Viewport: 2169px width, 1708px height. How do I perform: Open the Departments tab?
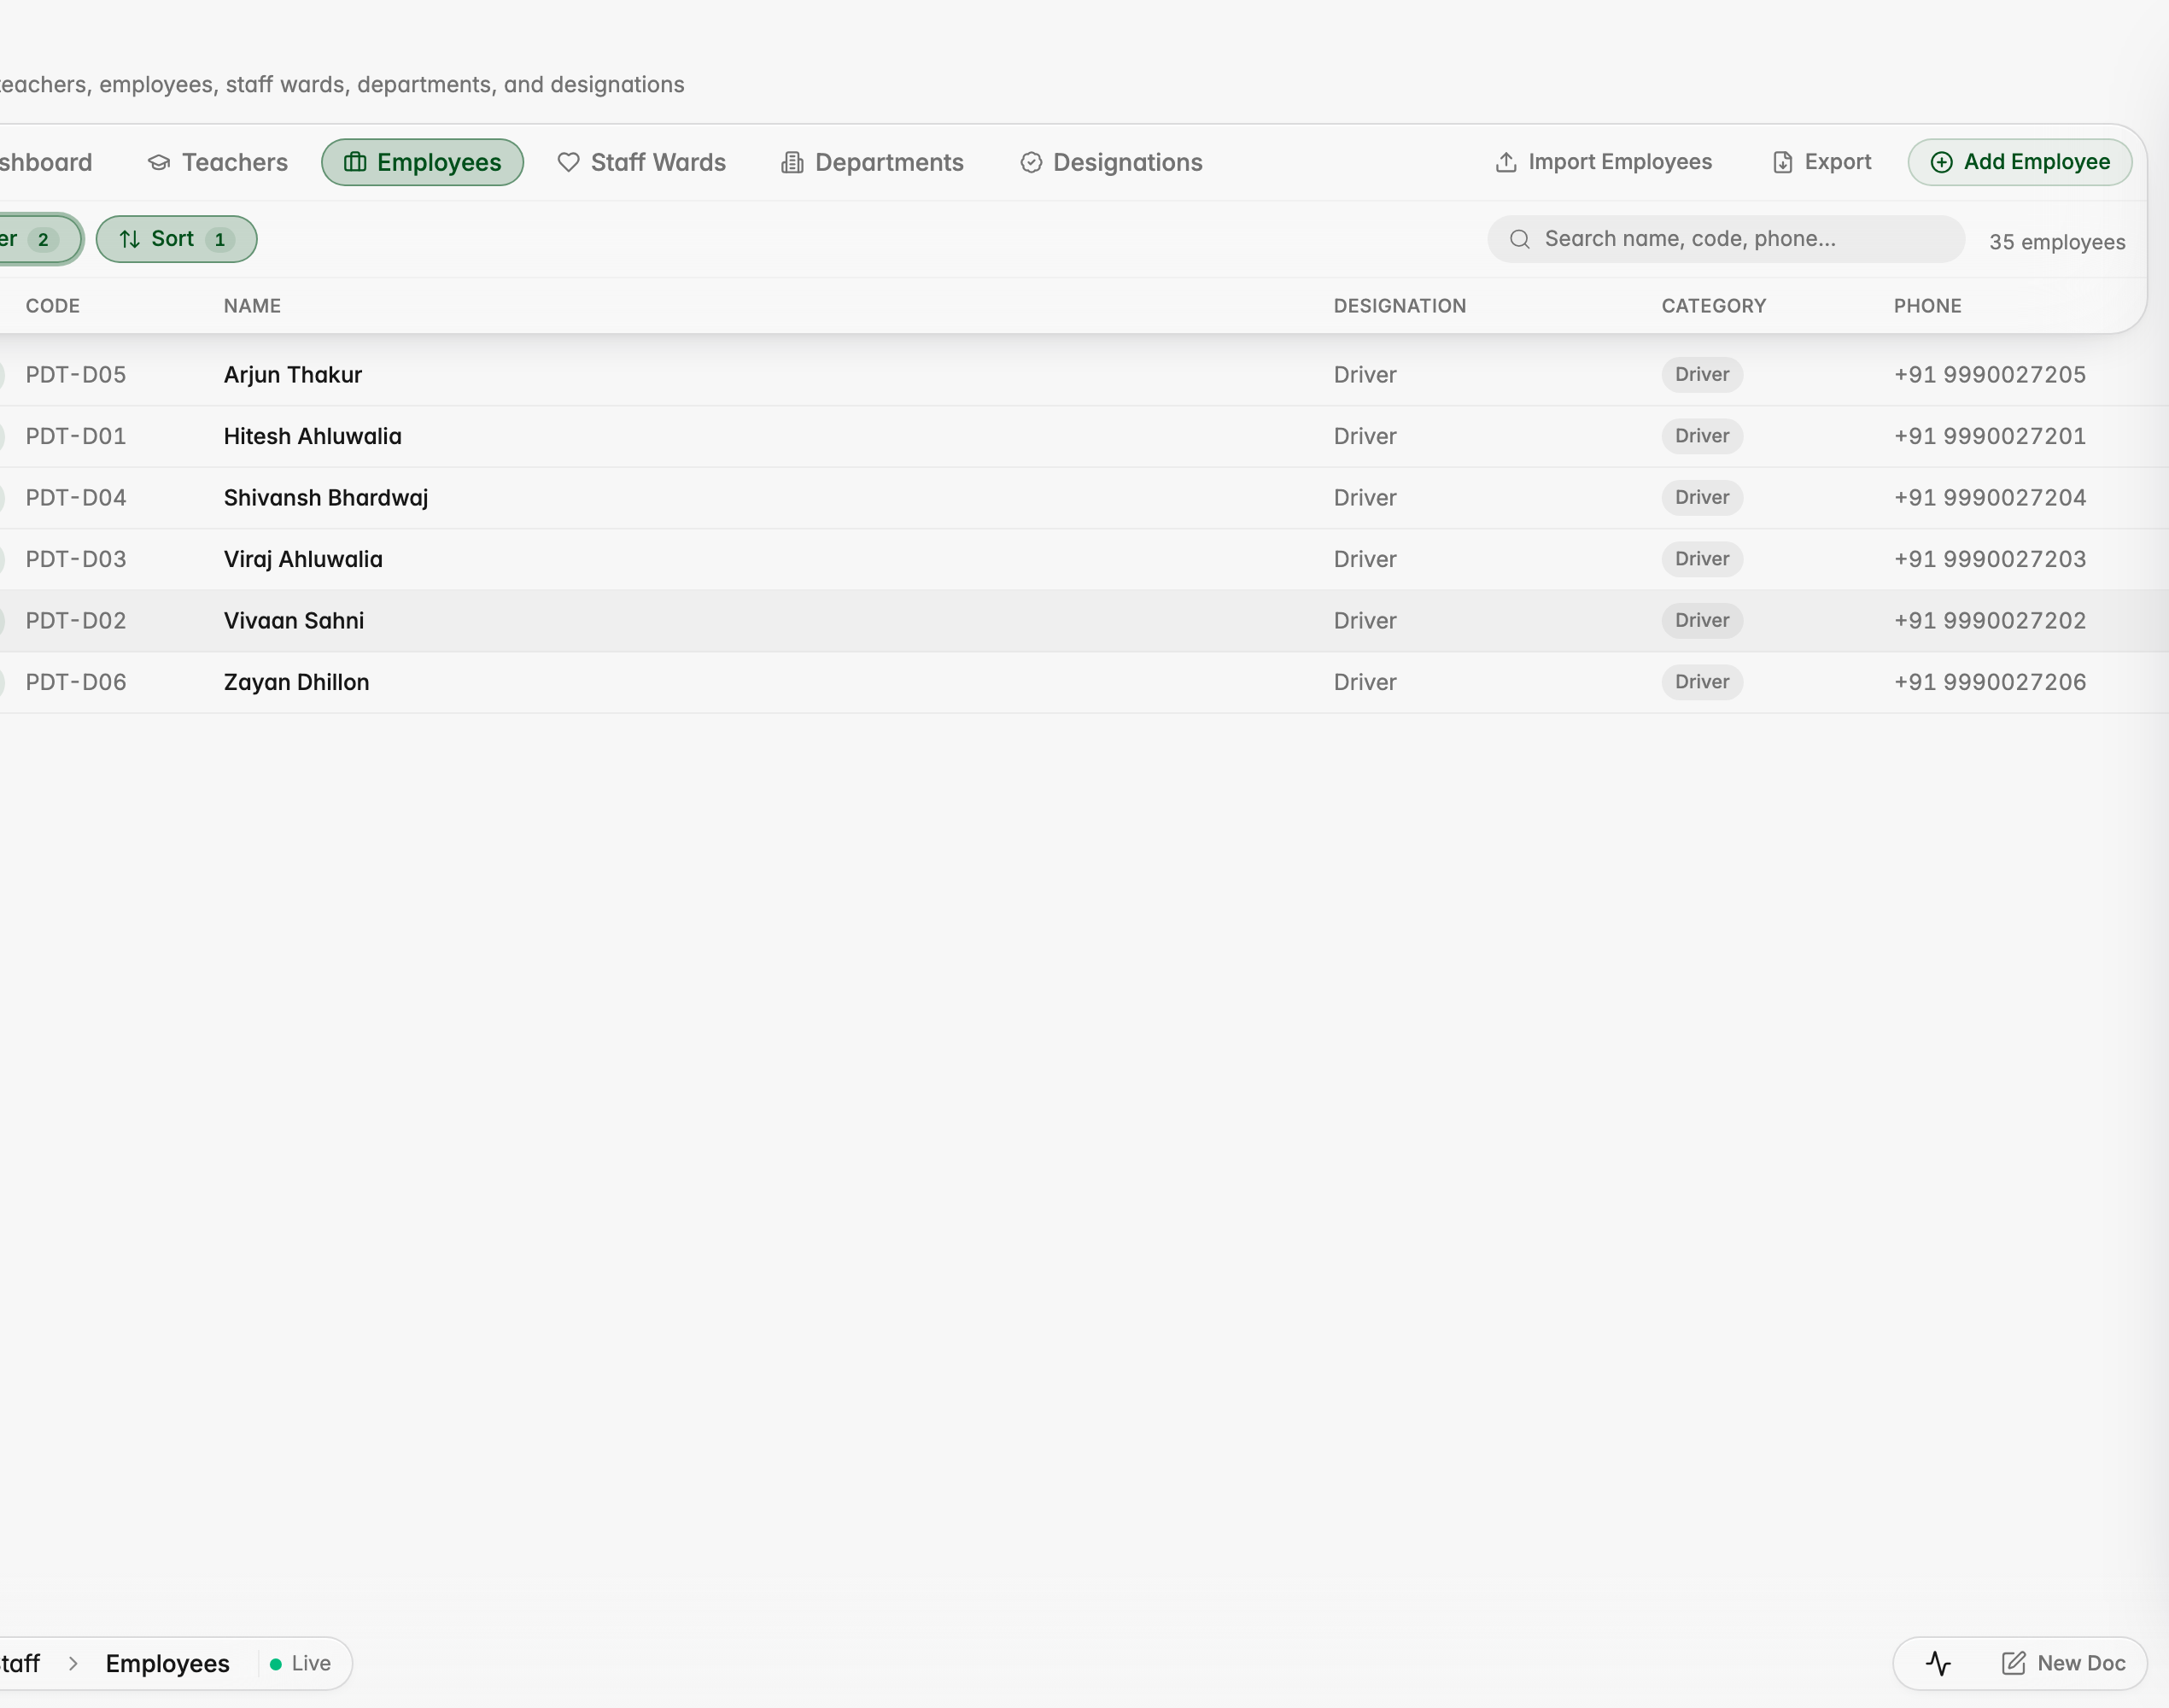[x=872, y=162]
